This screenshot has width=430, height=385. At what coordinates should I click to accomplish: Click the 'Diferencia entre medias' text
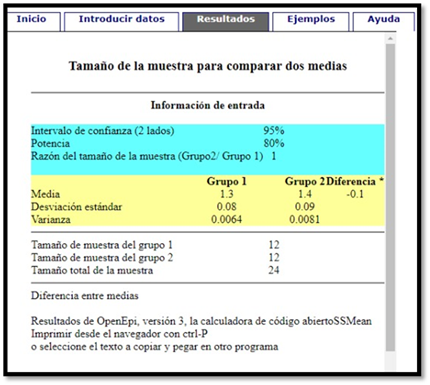click(x=85, y=296)
